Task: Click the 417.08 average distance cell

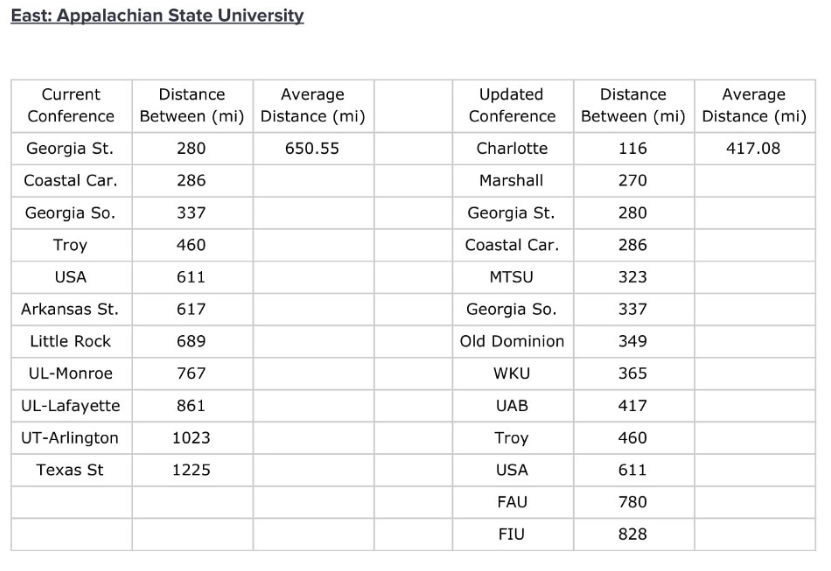Action: pyautogui.click(x=753, y=149)
